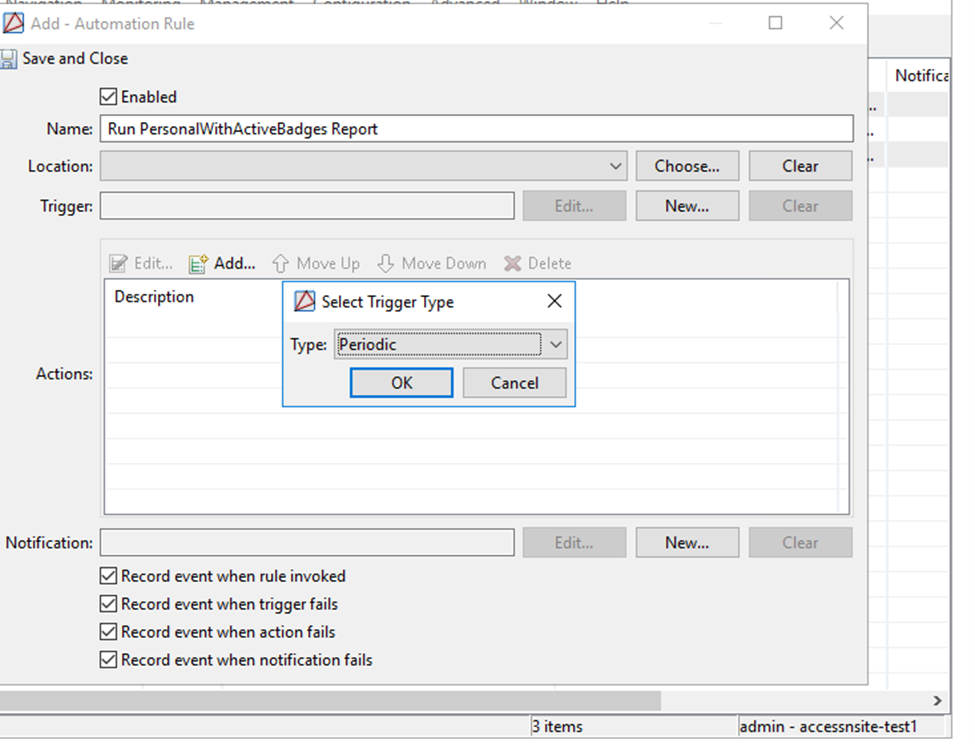This screenshot has height=744, width=975.
Task: Uncheck Record event when notification fails
Action: click(108, 659)
